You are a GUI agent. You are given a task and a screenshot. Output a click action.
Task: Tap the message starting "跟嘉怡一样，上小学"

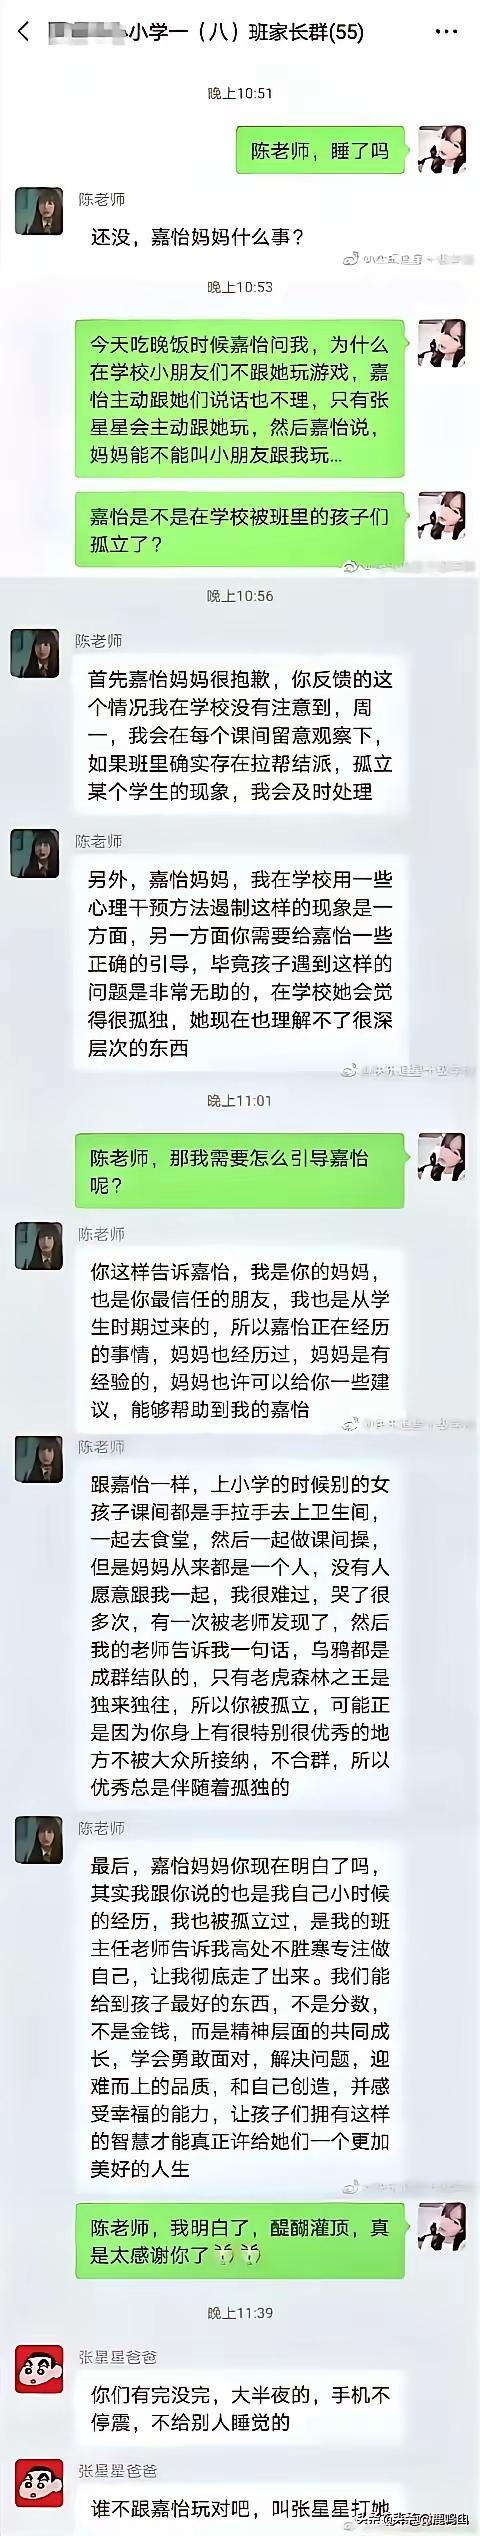tap(240, 1635)
